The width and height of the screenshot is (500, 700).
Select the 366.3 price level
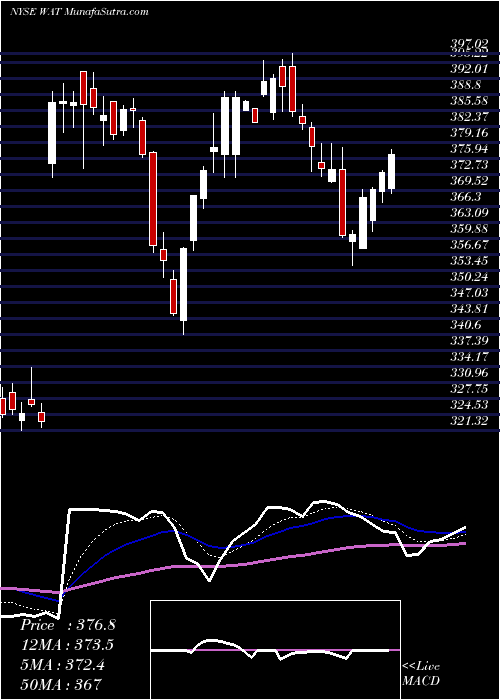464,197
